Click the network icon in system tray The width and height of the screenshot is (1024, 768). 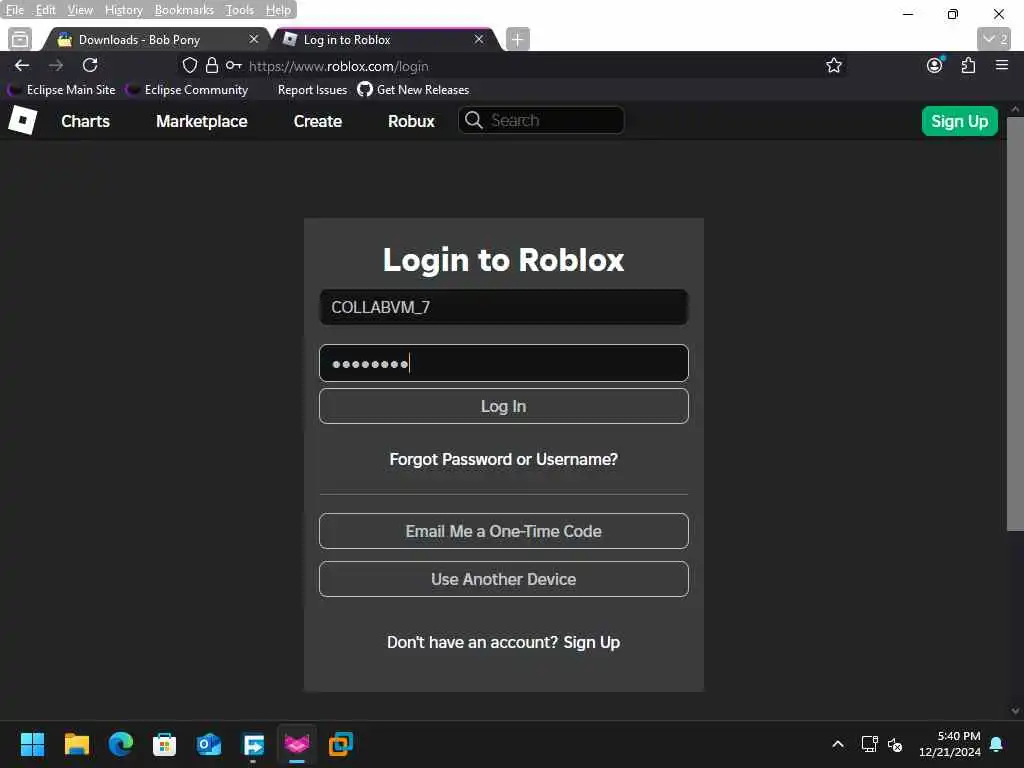click(x=869, y=744)
